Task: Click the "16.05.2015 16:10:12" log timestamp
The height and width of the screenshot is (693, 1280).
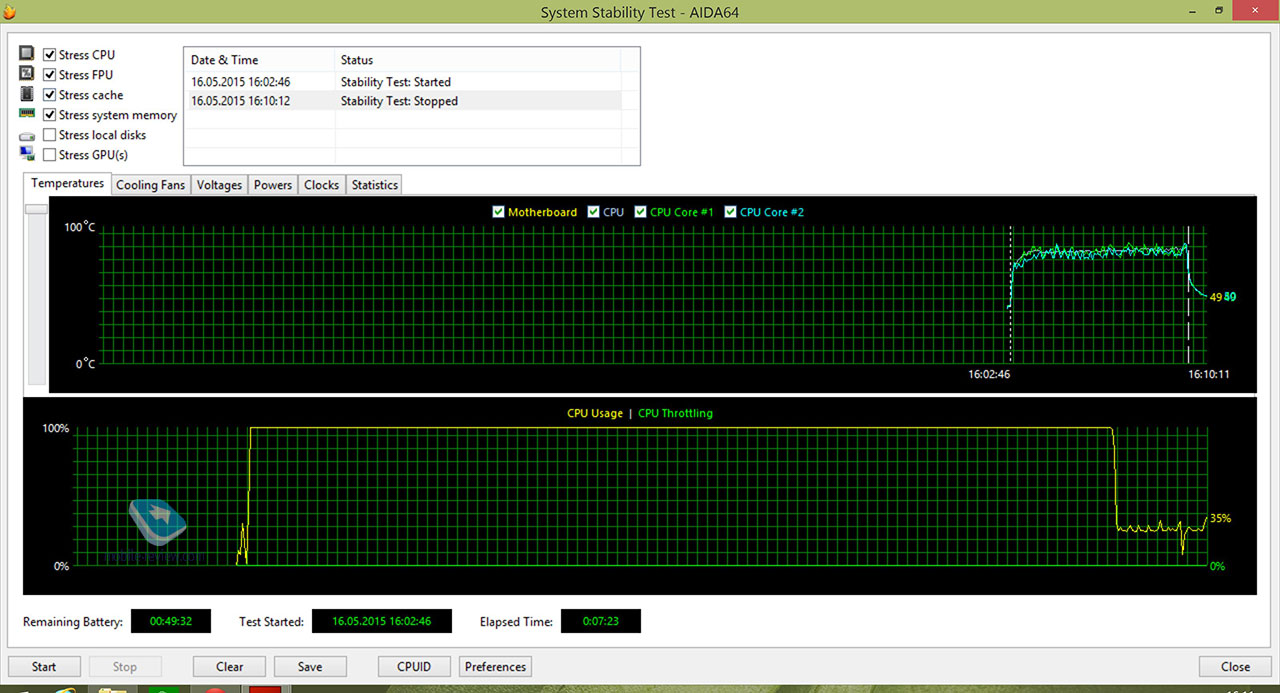Action: point(241,101)
